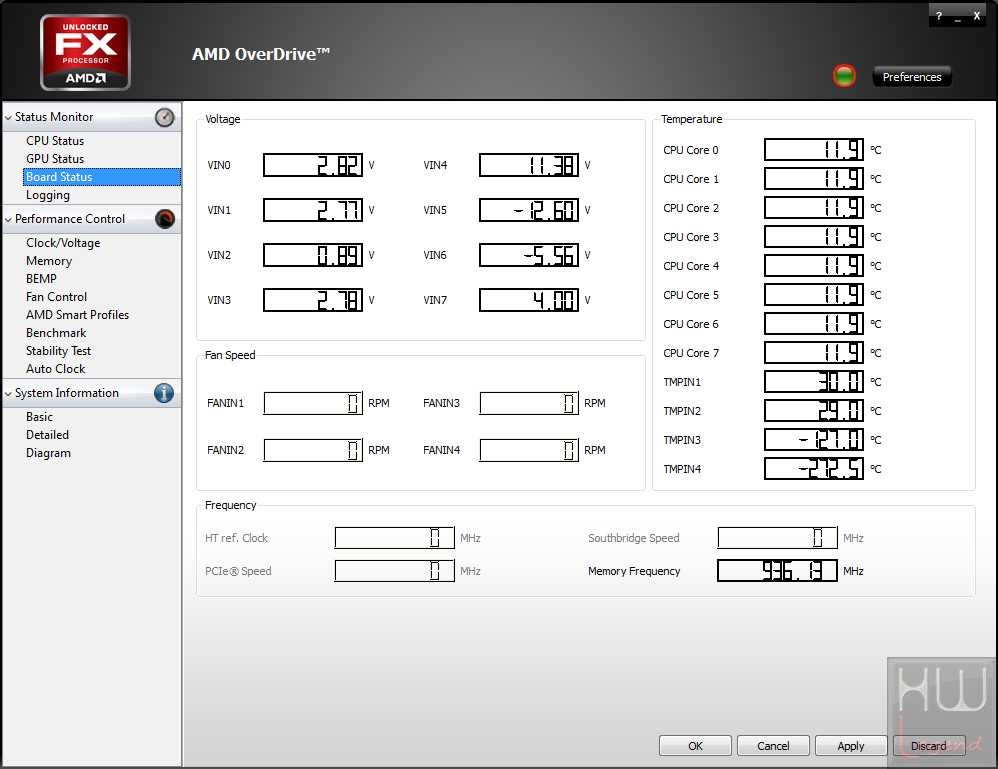998x769 pixels.
Task: Click the CPU Core 1 temperature readout
Action: point(814,179)
